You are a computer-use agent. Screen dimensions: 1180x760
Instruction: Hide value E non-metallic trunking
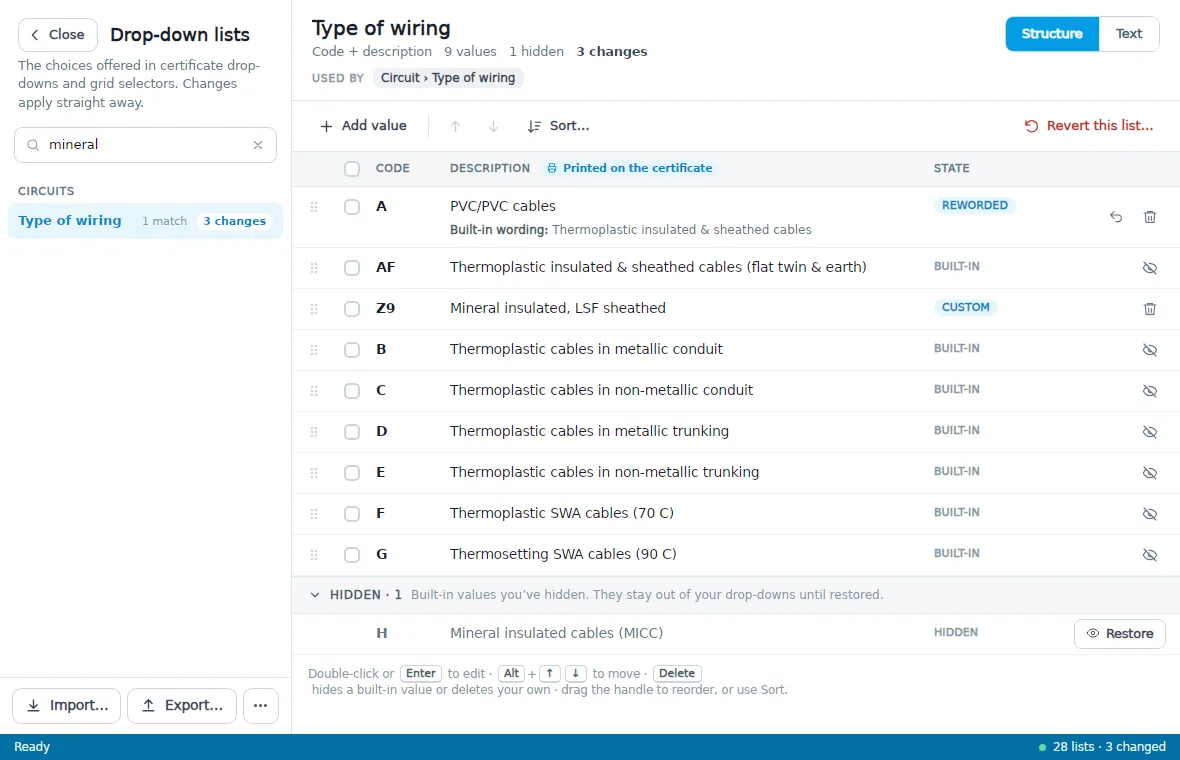[x=1149, y=473]
